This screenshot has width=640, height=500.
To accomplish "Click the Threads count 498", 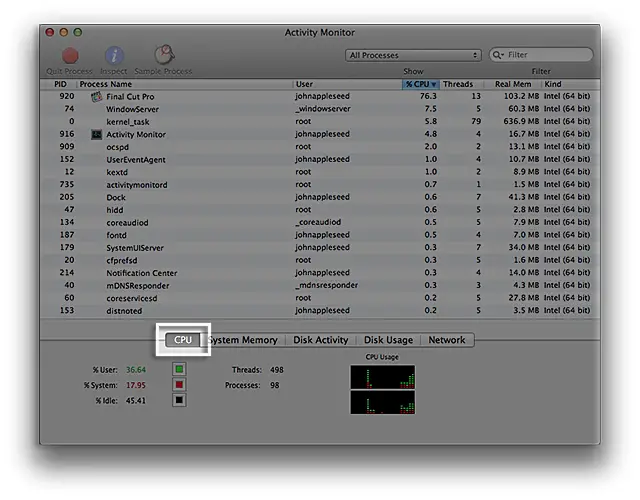I will [x=277, y=370].
